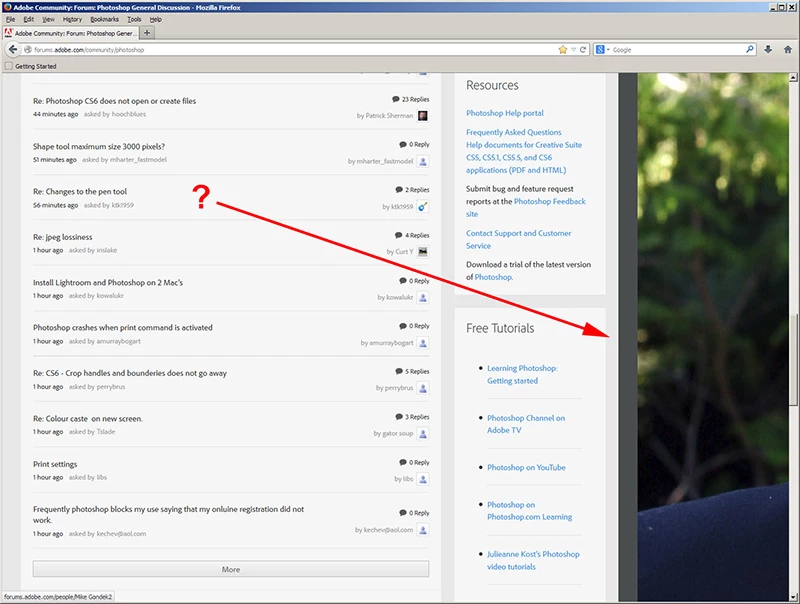
Task: Open Curt Y's avatar thumbnail
Action: 422,251
